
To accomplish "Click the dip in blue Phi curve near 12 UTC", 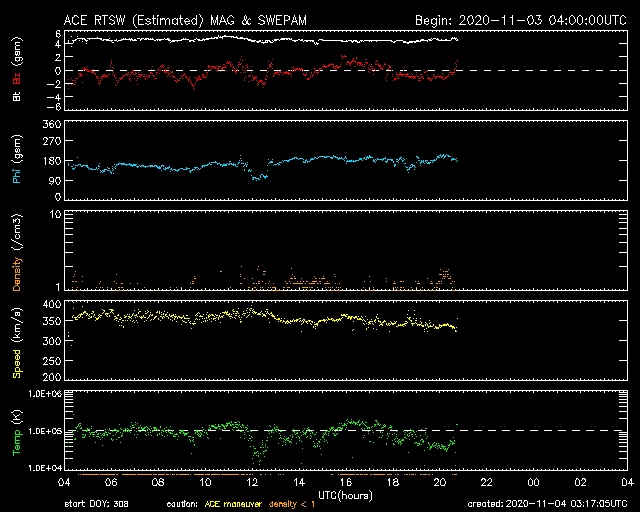I will click(258, 177).
